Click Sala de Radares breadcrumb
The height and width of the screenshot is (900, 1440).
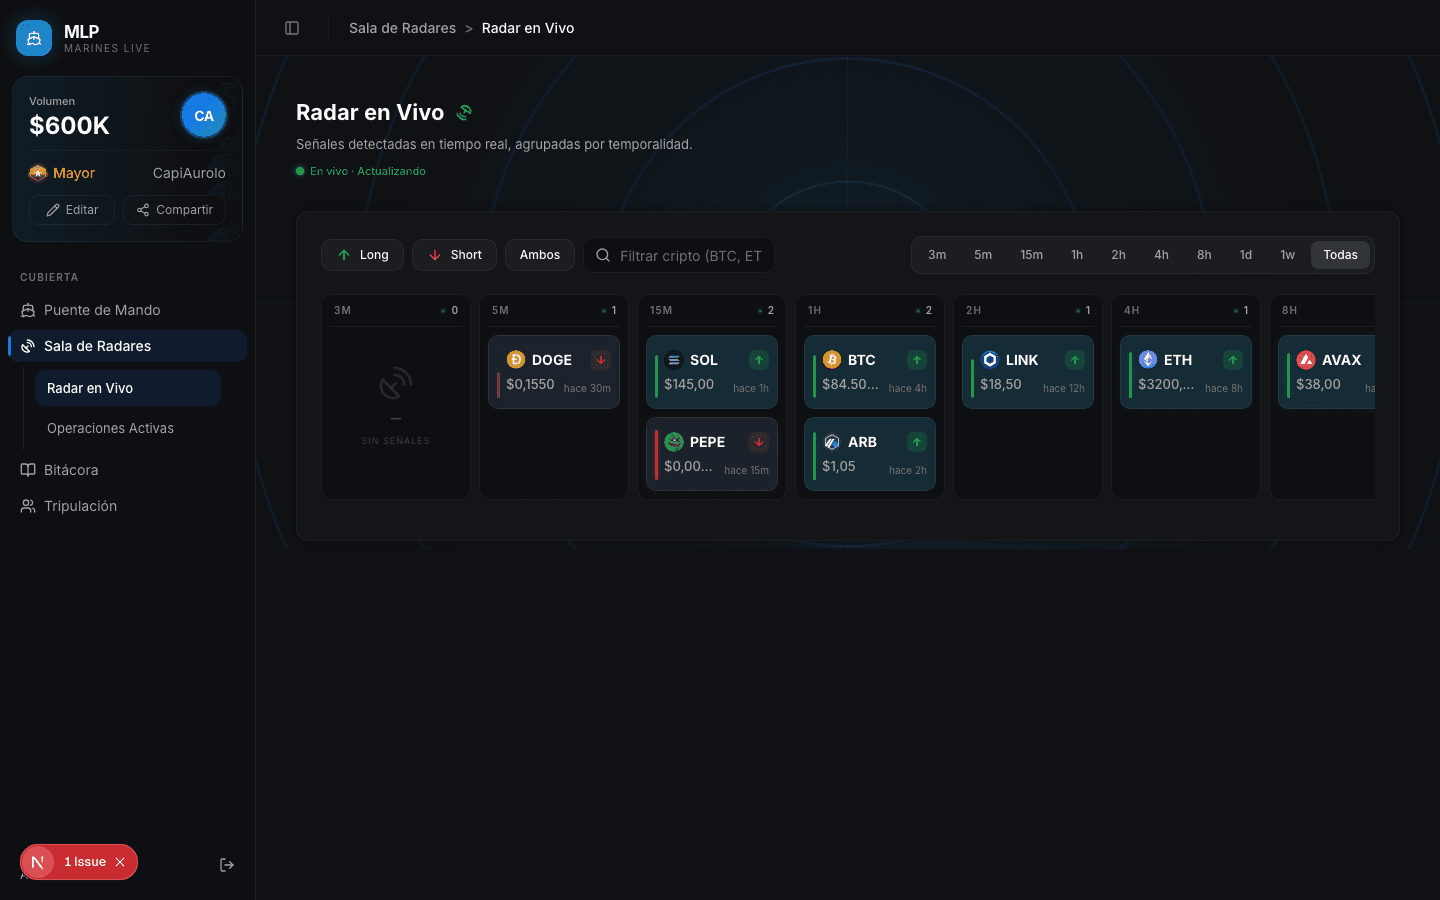tap(402, 28)
